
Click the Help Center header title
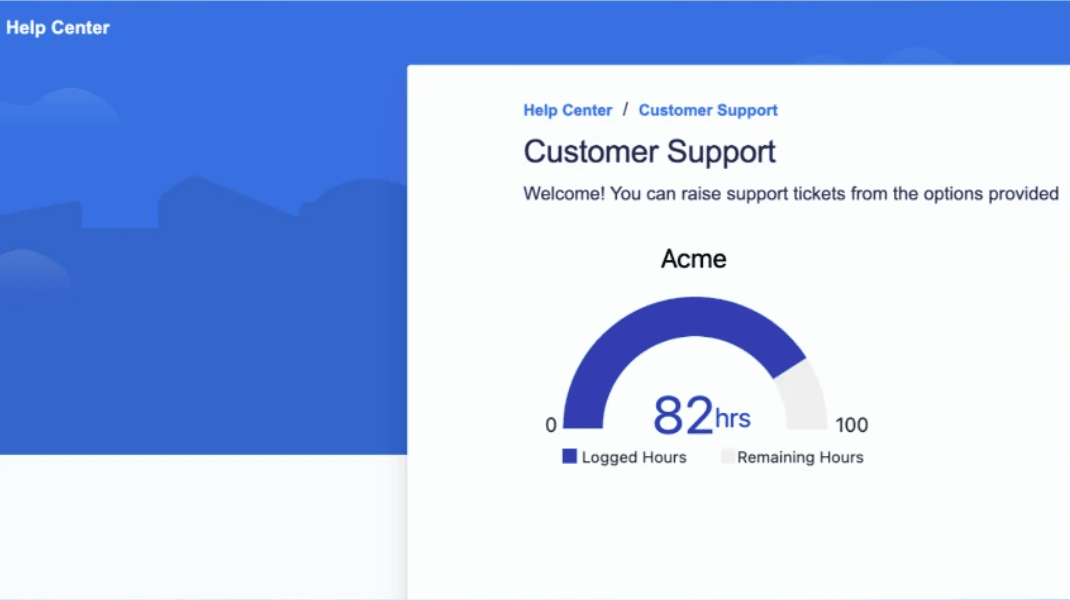pos(58,28)
